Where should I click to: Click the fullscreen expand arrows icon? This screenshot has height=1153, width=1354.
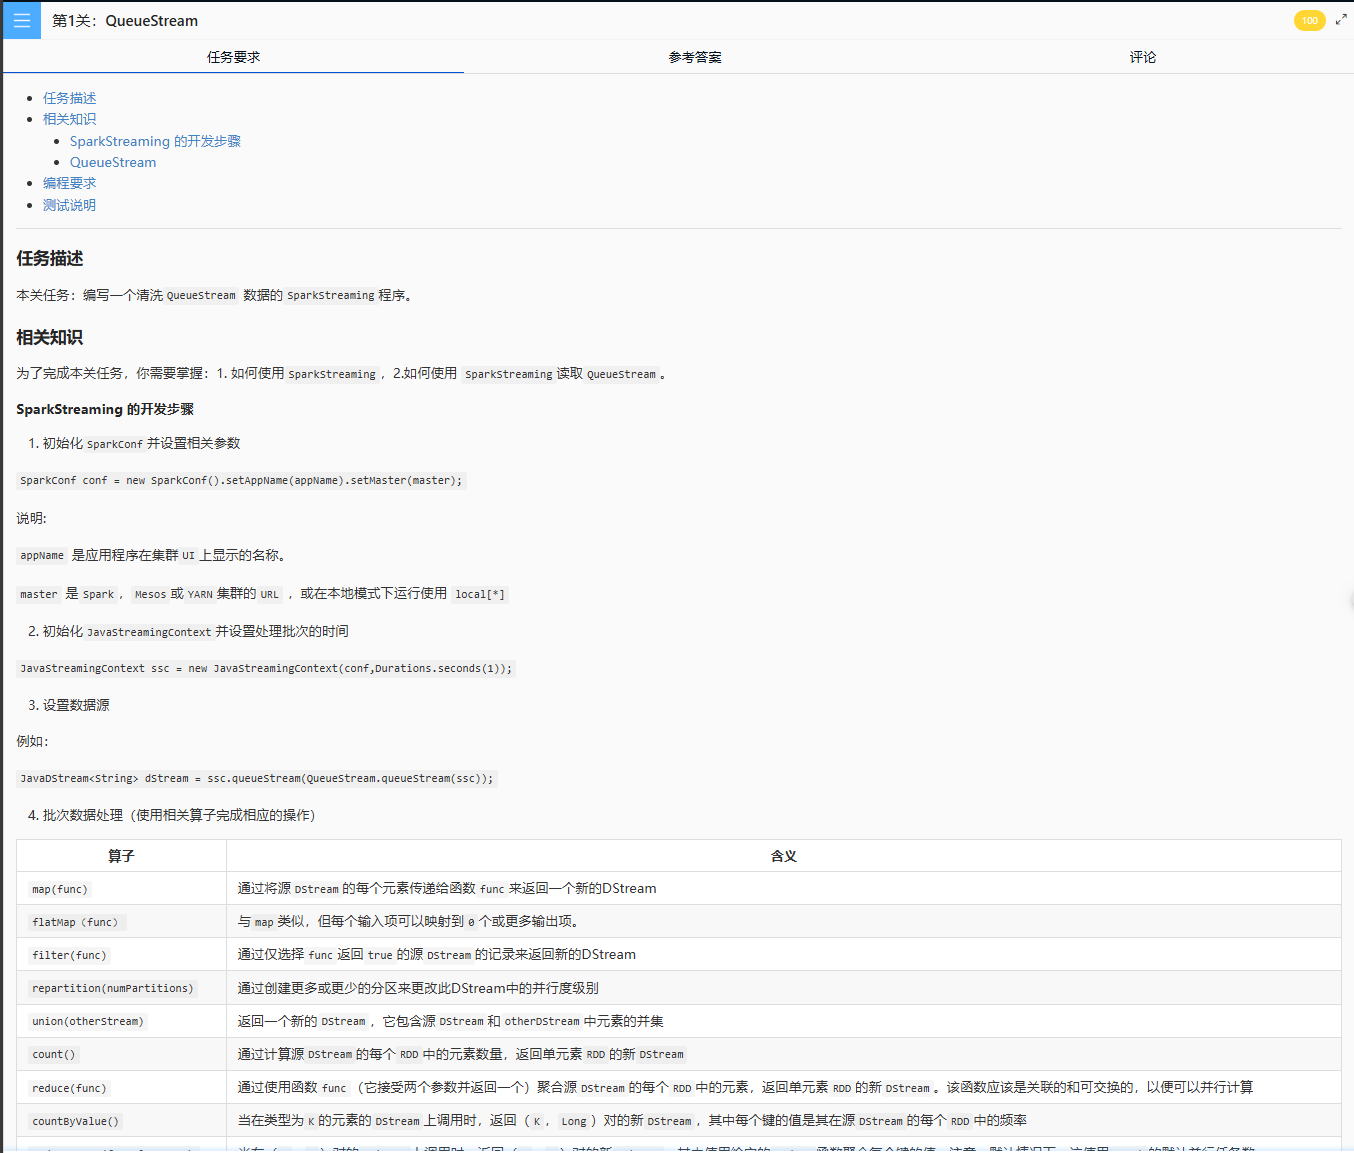point(1341,20)
